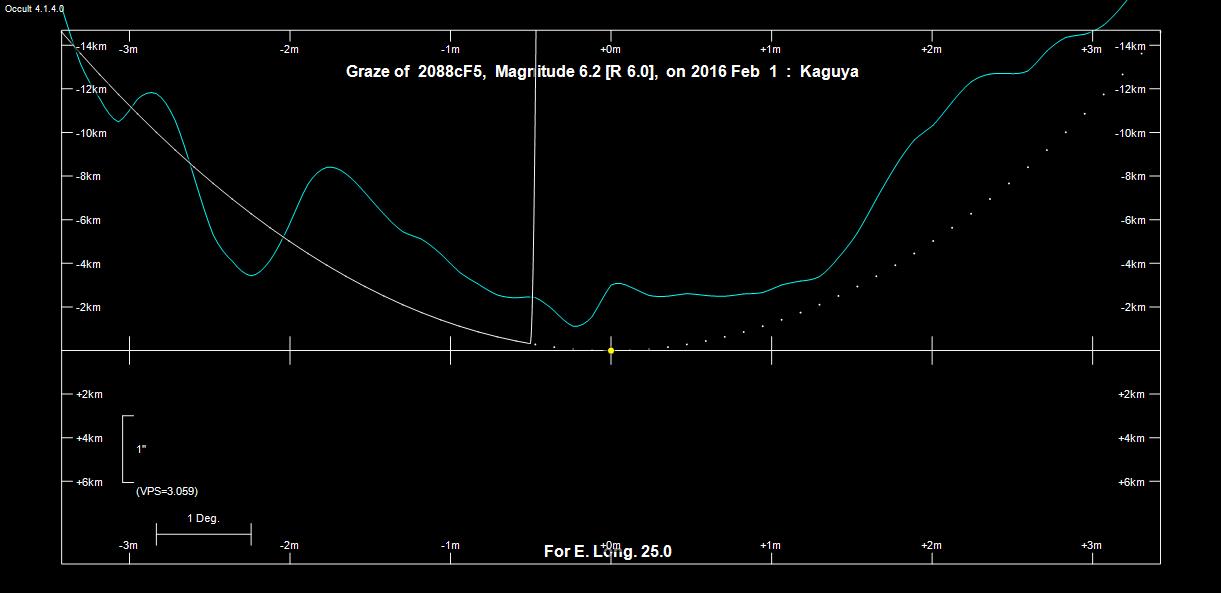The height and width of the screenshot is (593, 1221).
Task: Click the +2m label on the bottom axis
Action: click(x=931, y=545)
